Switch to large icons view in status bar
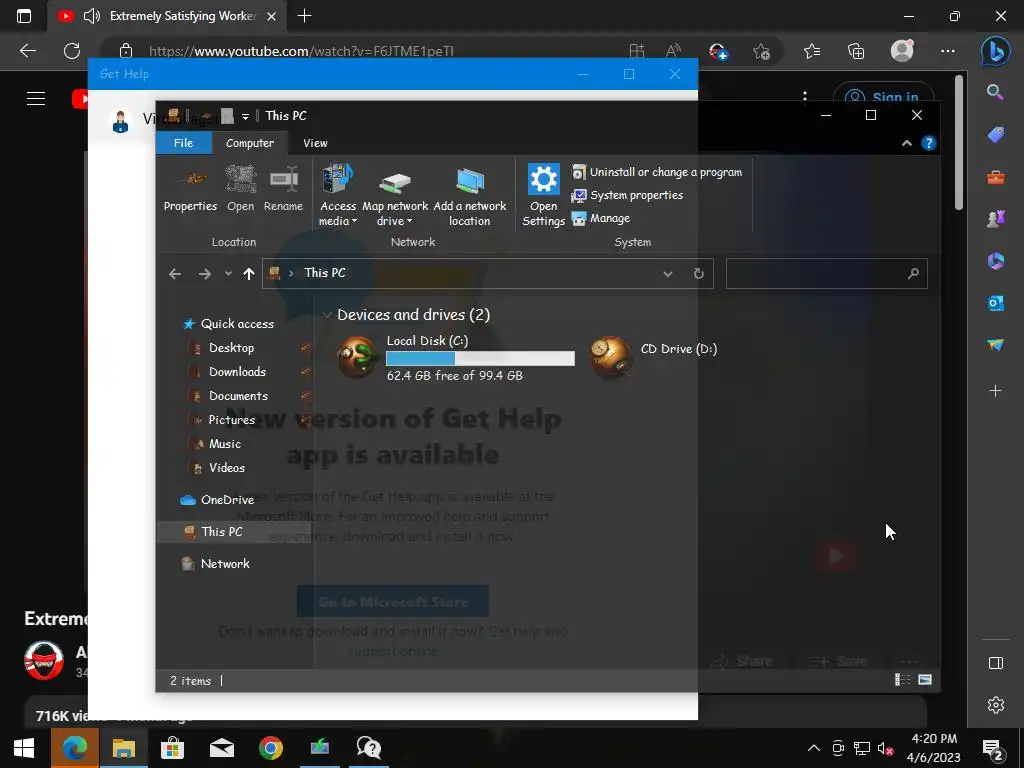The height and width of the screenshot is (768, 1024). pyautogui.click(x=925, y=680)
